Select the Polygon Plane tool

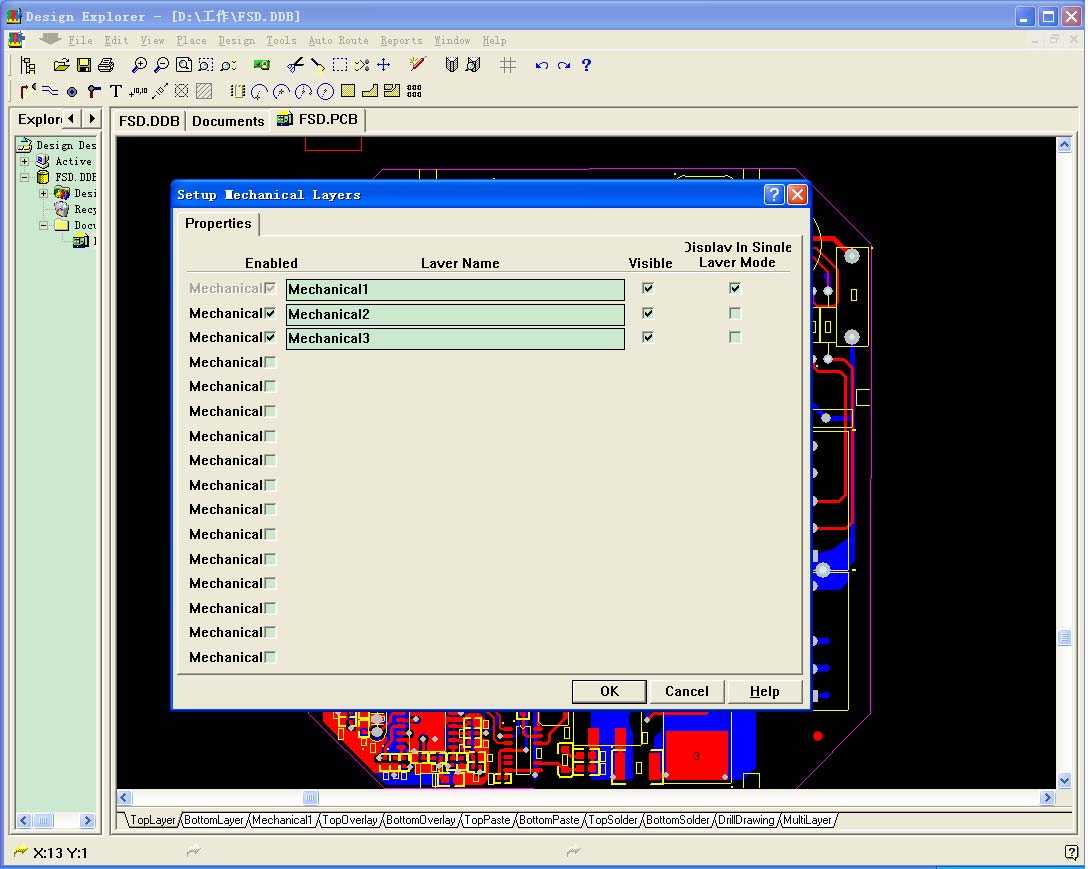pyautogui.click(x=370, y=91)
